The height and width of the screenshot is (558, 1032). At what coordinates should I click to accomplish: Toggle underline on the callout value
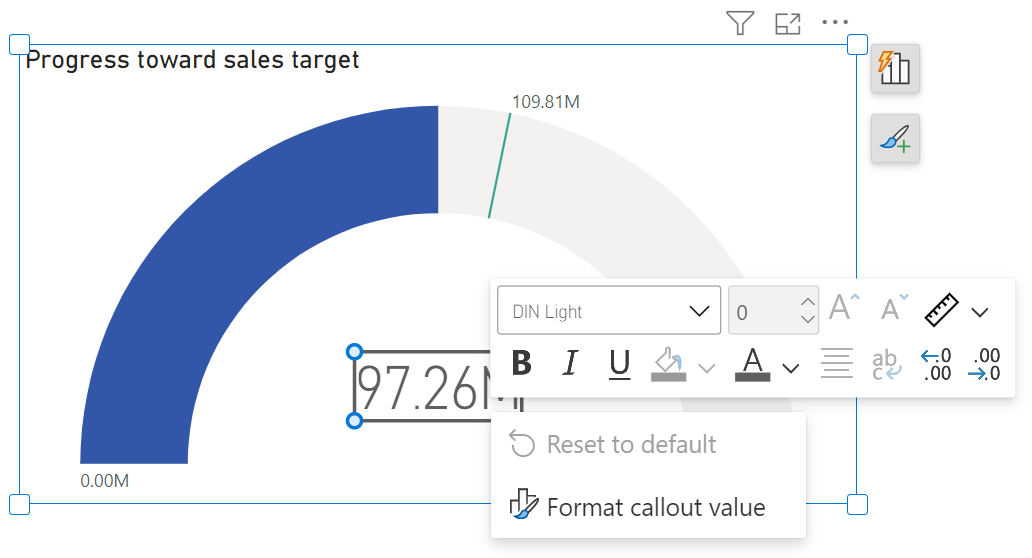[620, 363]
